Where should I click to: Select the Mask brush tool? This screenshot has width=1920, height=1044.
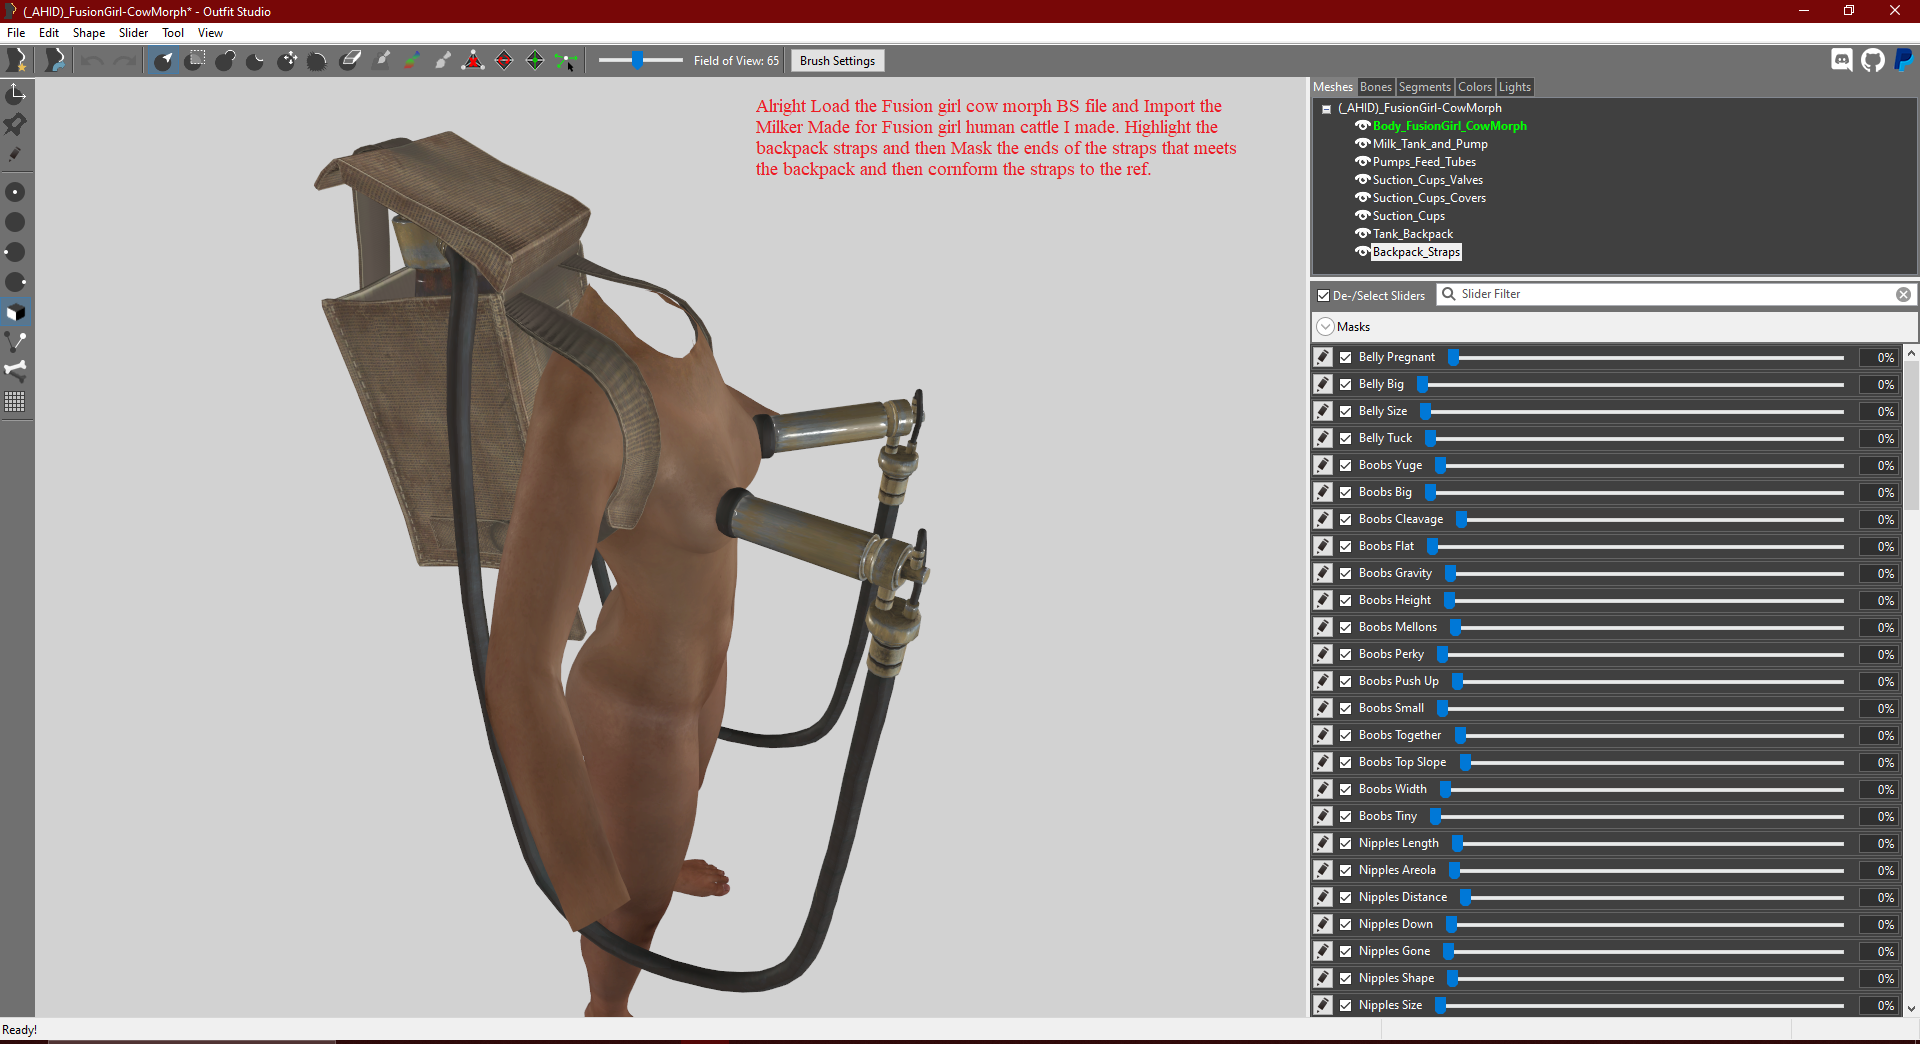click(x=195, y=61)
